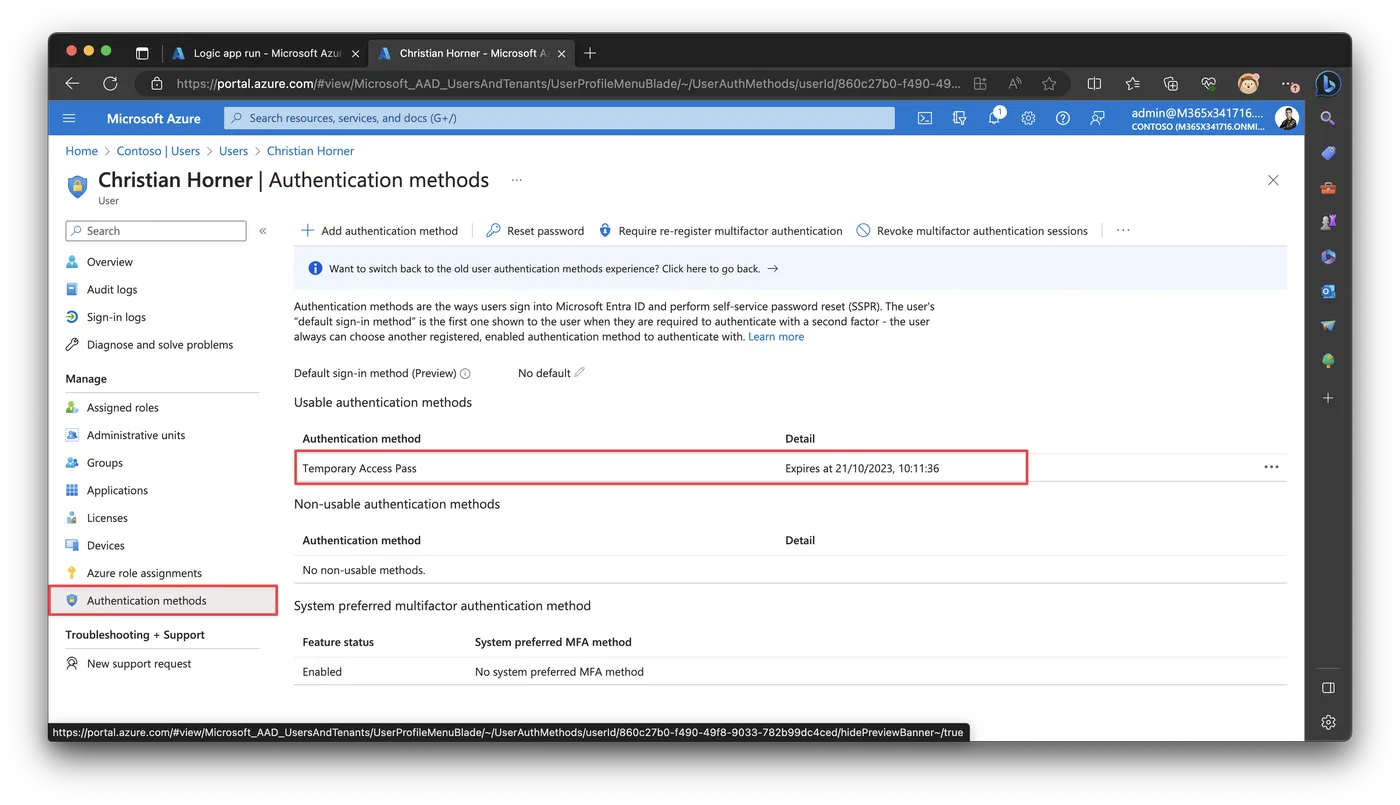The width and height of the screenshot is (1400, 805).
Task: Toggle the Edge sidebar panel layout icon
Action: pyautogui.click(x=1328, y=688)
